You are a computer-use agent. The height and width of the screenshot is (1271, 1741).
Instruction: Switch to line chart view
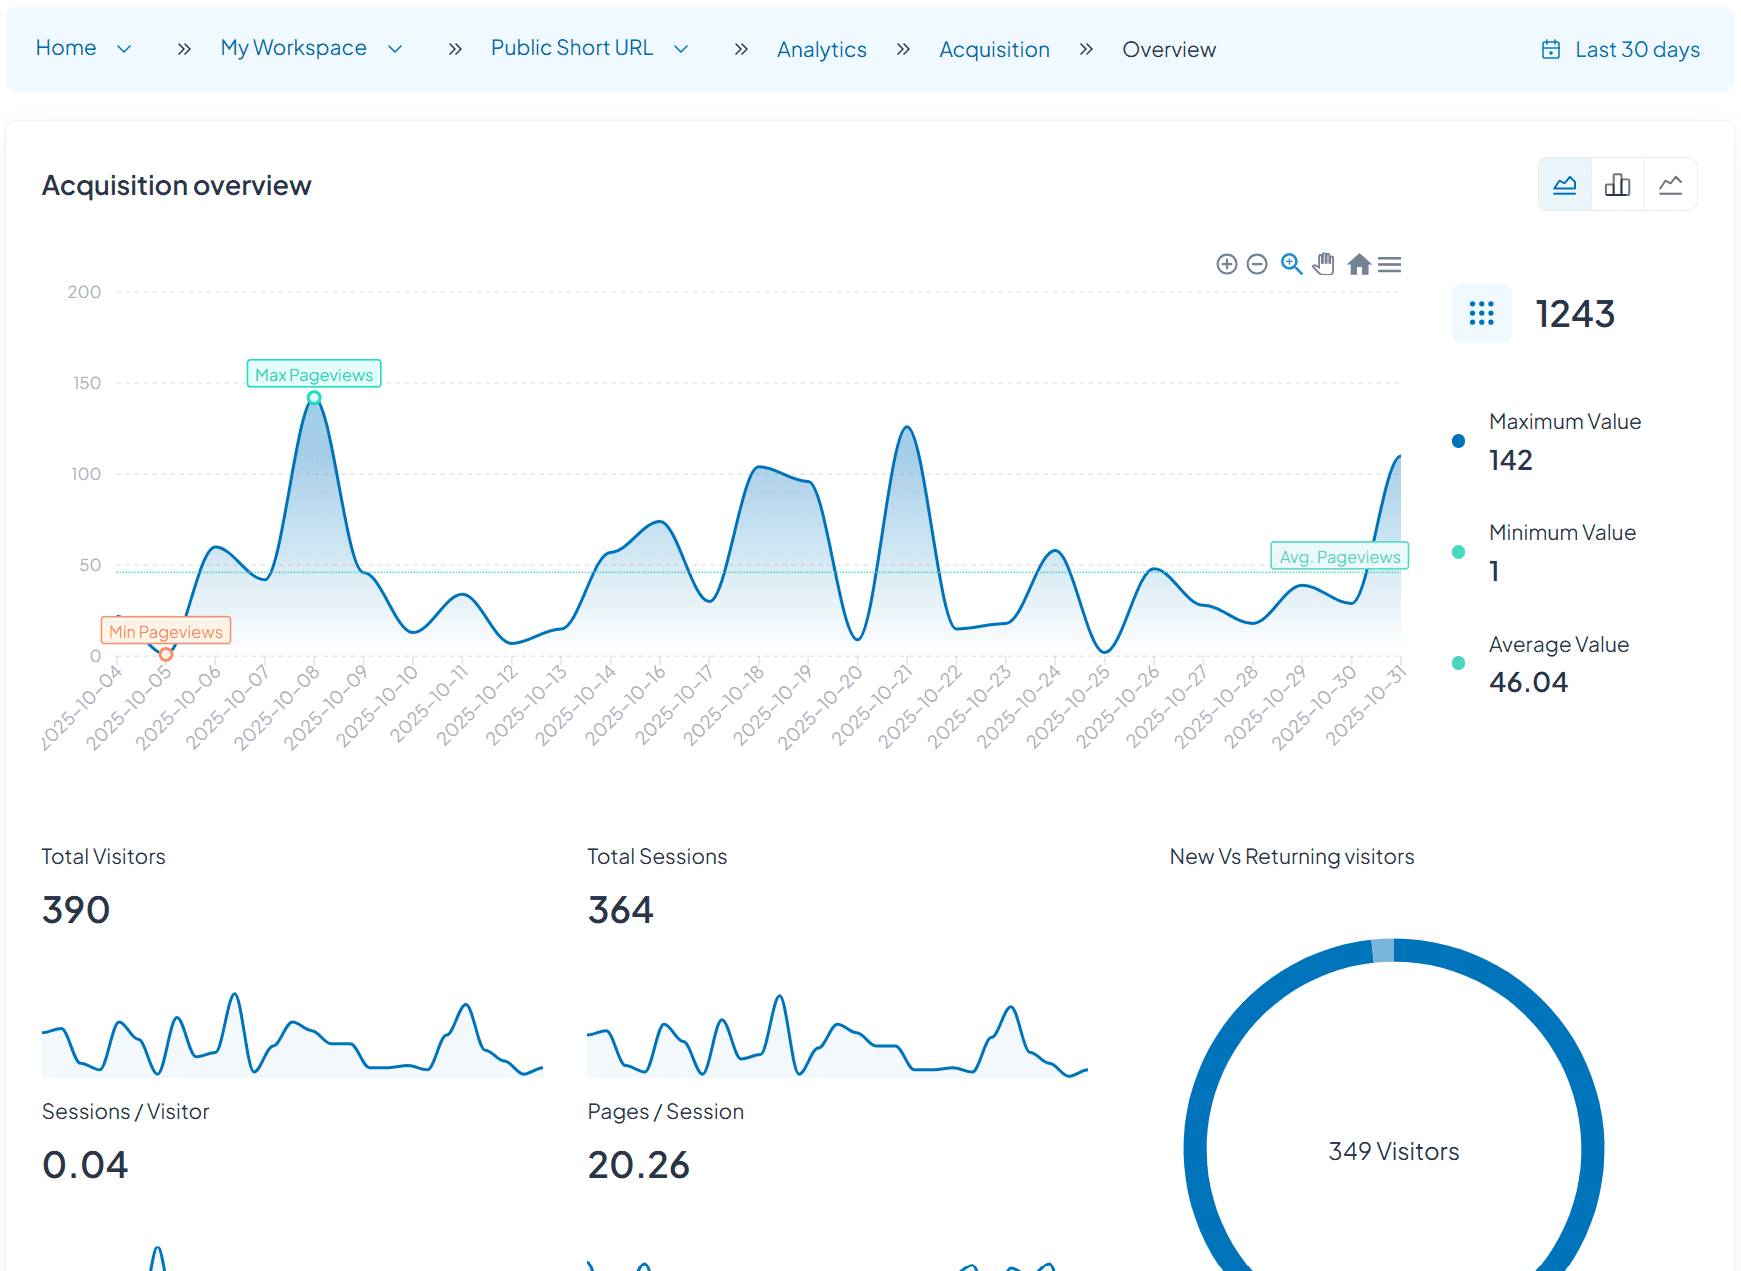coord(1670,185)
